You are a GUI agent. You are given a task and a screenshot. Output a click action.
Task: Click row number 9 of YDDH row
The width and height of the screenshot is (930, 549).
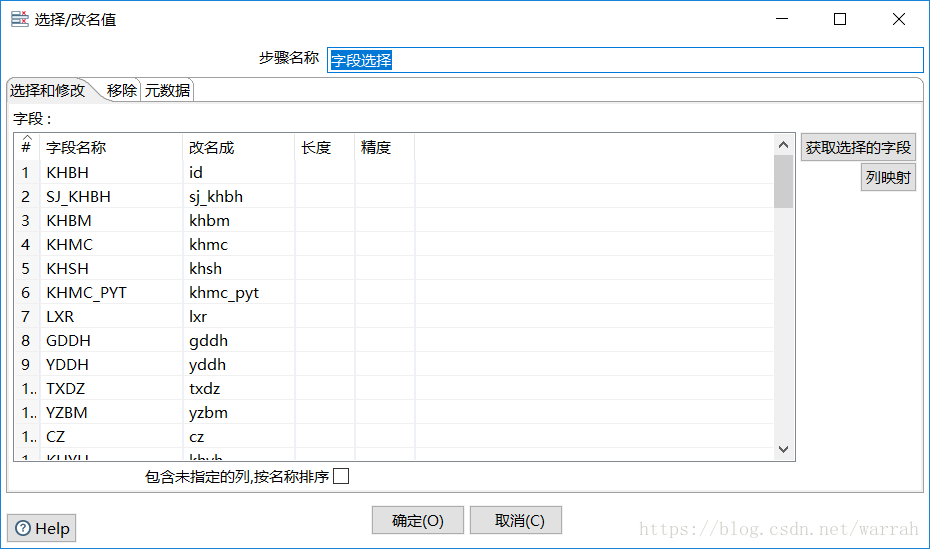click(x=26, y=364)
